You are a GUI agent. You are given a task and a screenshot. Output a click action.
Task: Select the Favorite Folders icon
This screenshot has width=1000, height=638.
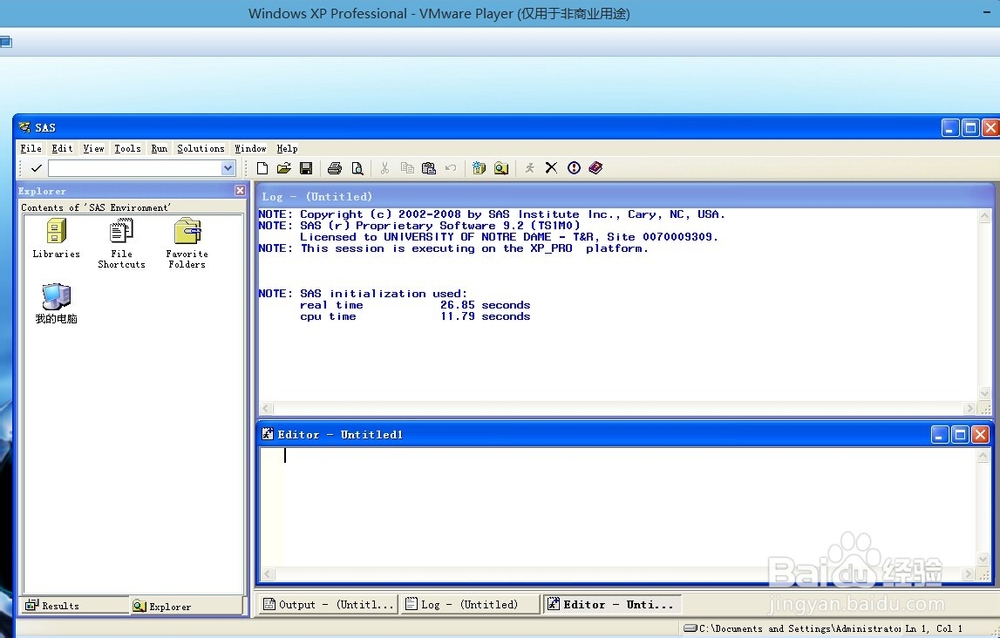(x=187, y=244)
